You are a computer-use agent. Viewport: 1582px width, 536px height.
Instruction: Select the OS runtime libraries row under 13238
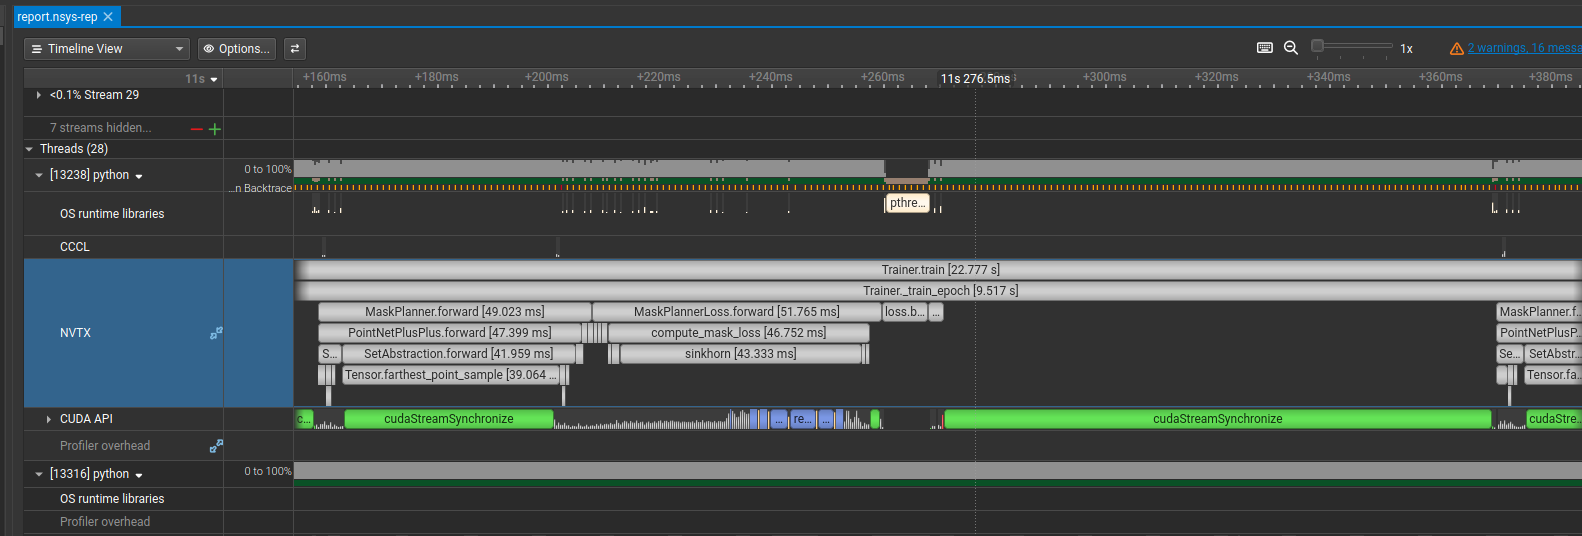(x=112, y=214)
